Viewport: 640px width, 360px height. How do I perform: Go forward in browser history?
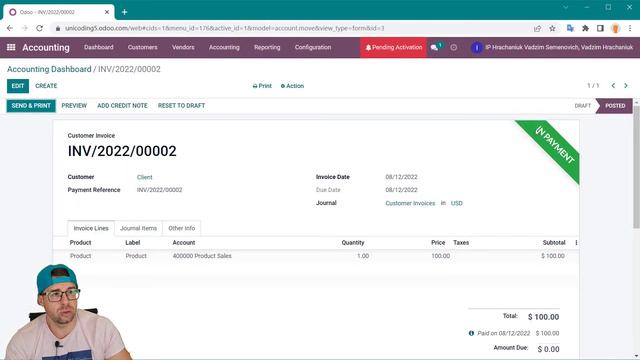24,28
